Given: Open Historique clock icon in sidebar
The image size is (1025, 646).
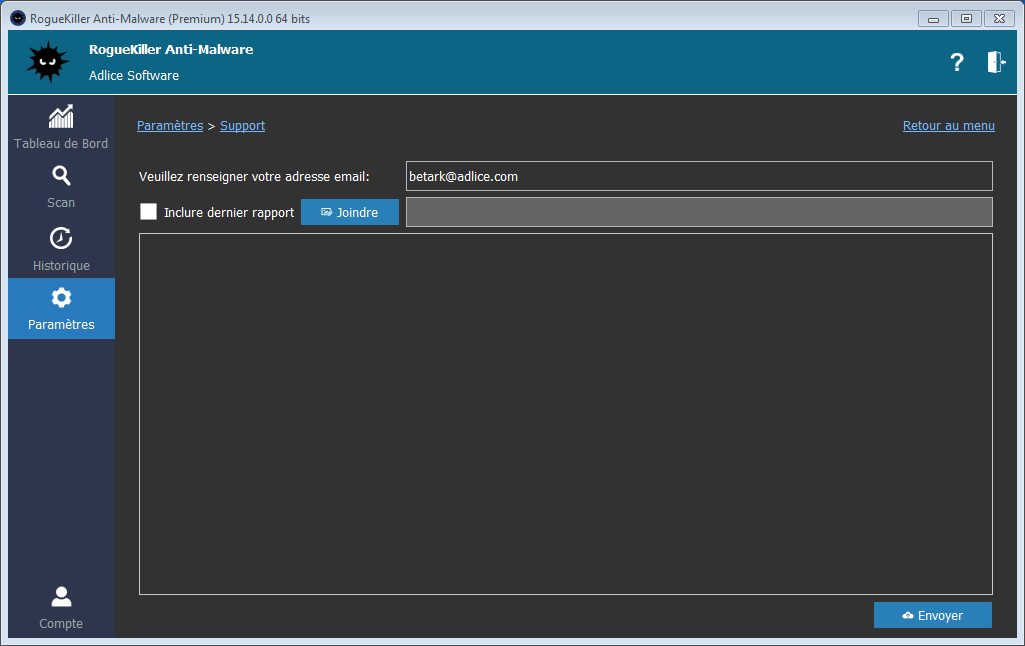Looking at the screenshot, I should pyautogui.click(x=61, y=239).
